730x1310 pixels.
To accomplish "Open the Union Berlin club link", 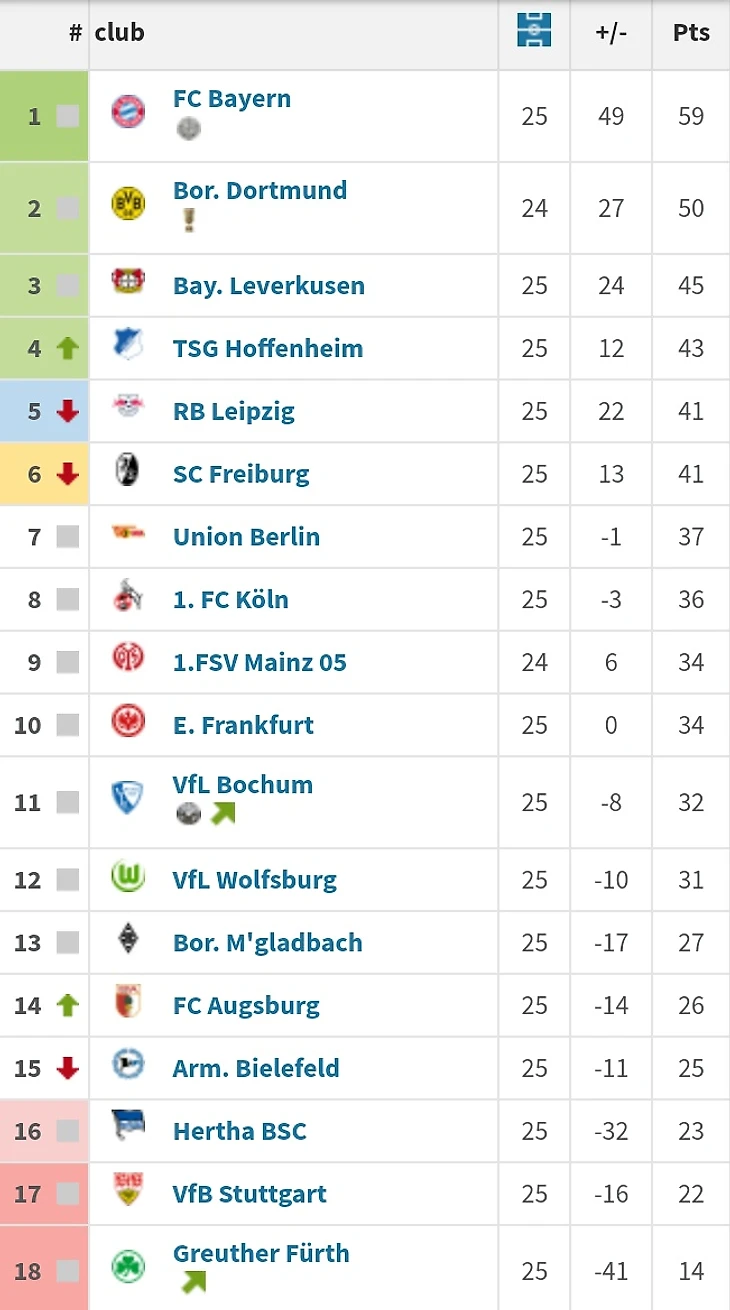I will (x=246, y=537).
